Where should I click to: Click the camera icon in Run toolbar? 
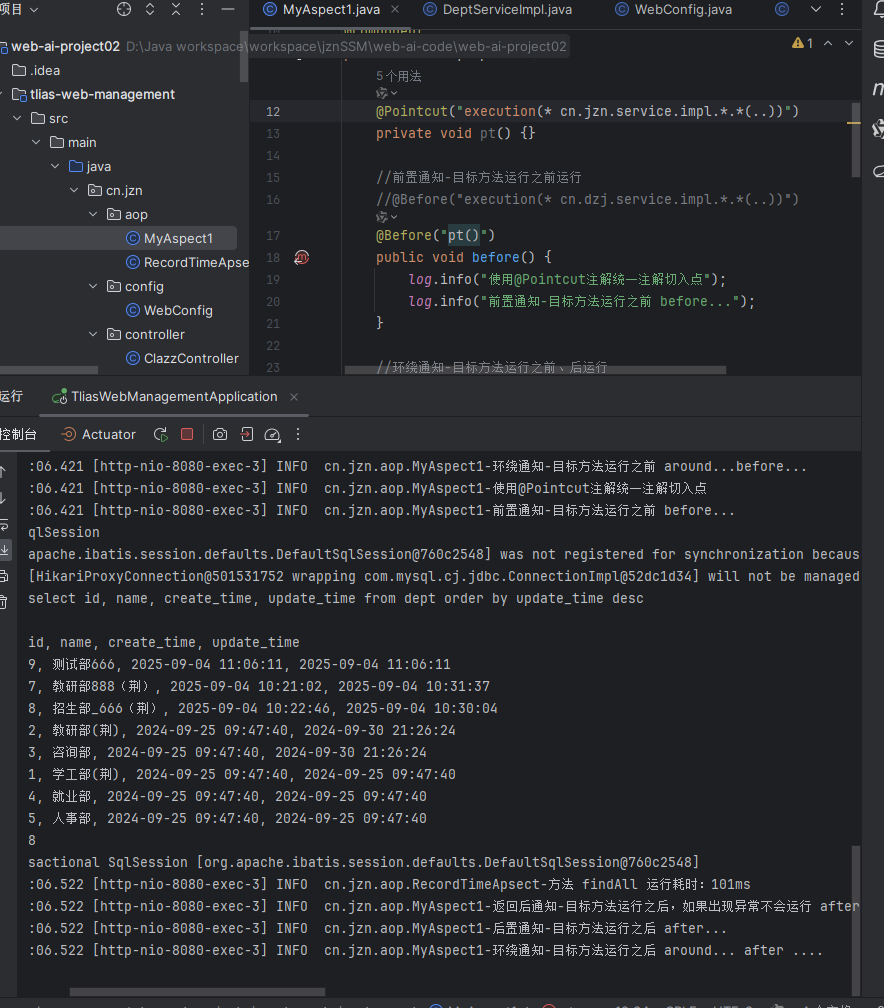220,435
